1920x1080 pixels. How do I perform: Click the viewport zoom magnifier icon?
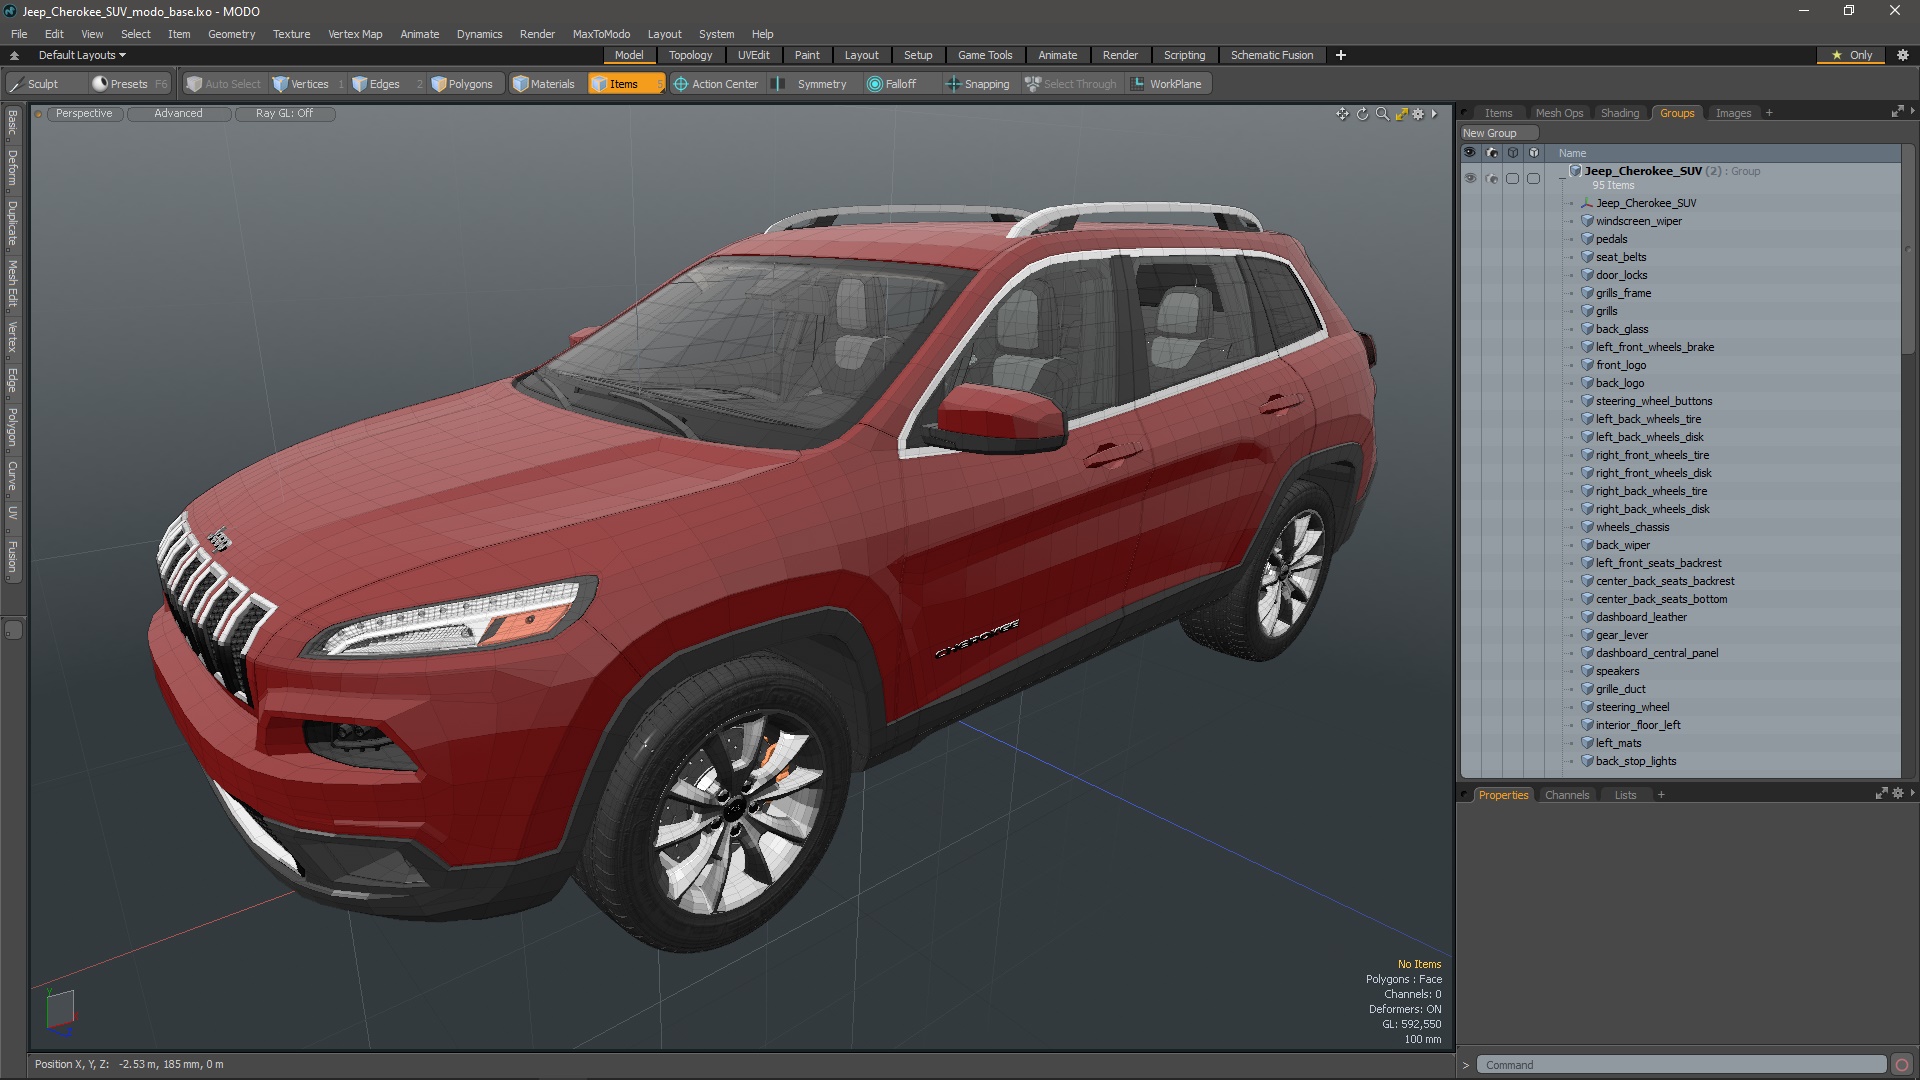pyautogui.click(x=1382, y=114)
